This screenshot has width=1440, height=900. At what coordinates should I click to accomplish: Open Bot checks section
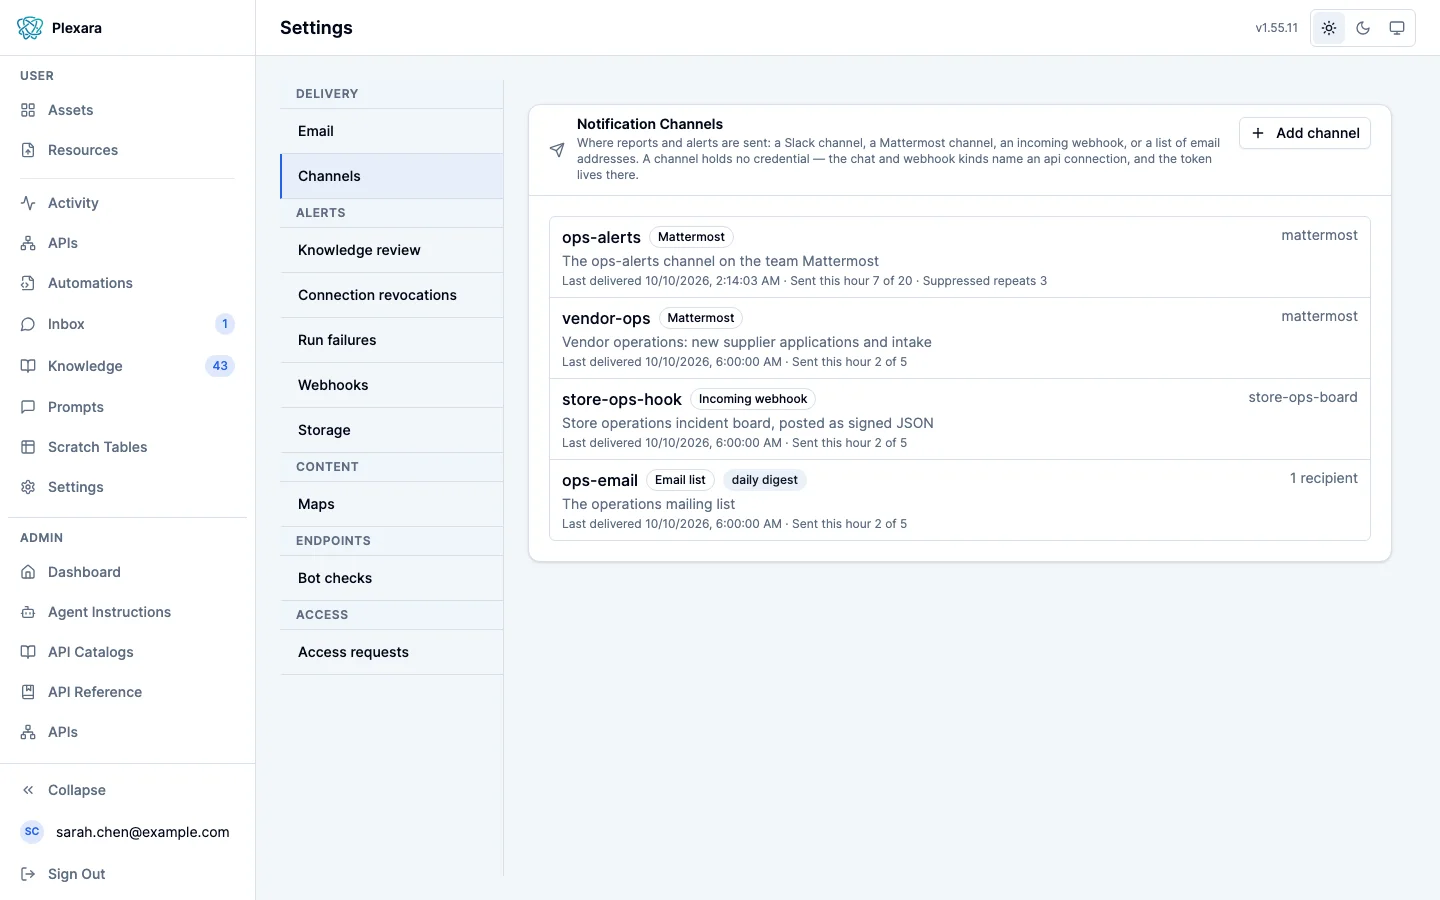392,578
